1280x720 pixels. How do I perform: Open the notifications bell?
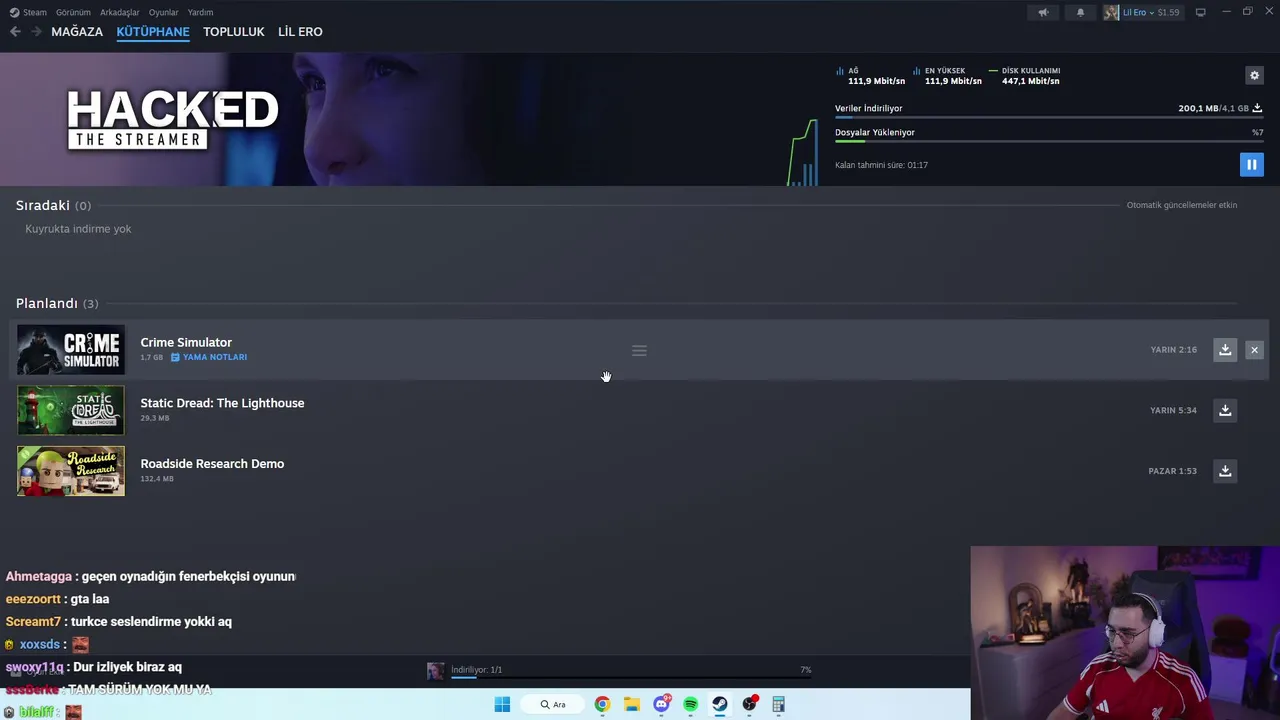(x=1080, y=12)
